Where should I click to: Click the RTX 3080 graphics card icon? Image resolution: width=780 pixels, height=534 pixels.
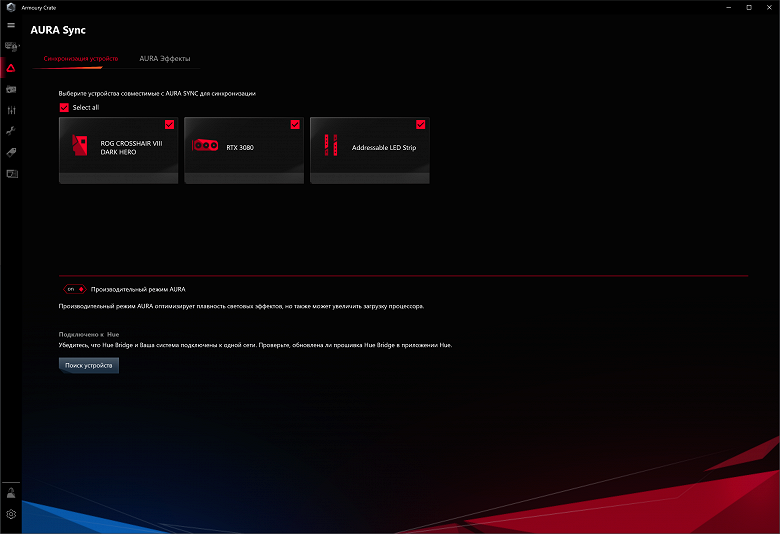[x=205, y=145]
